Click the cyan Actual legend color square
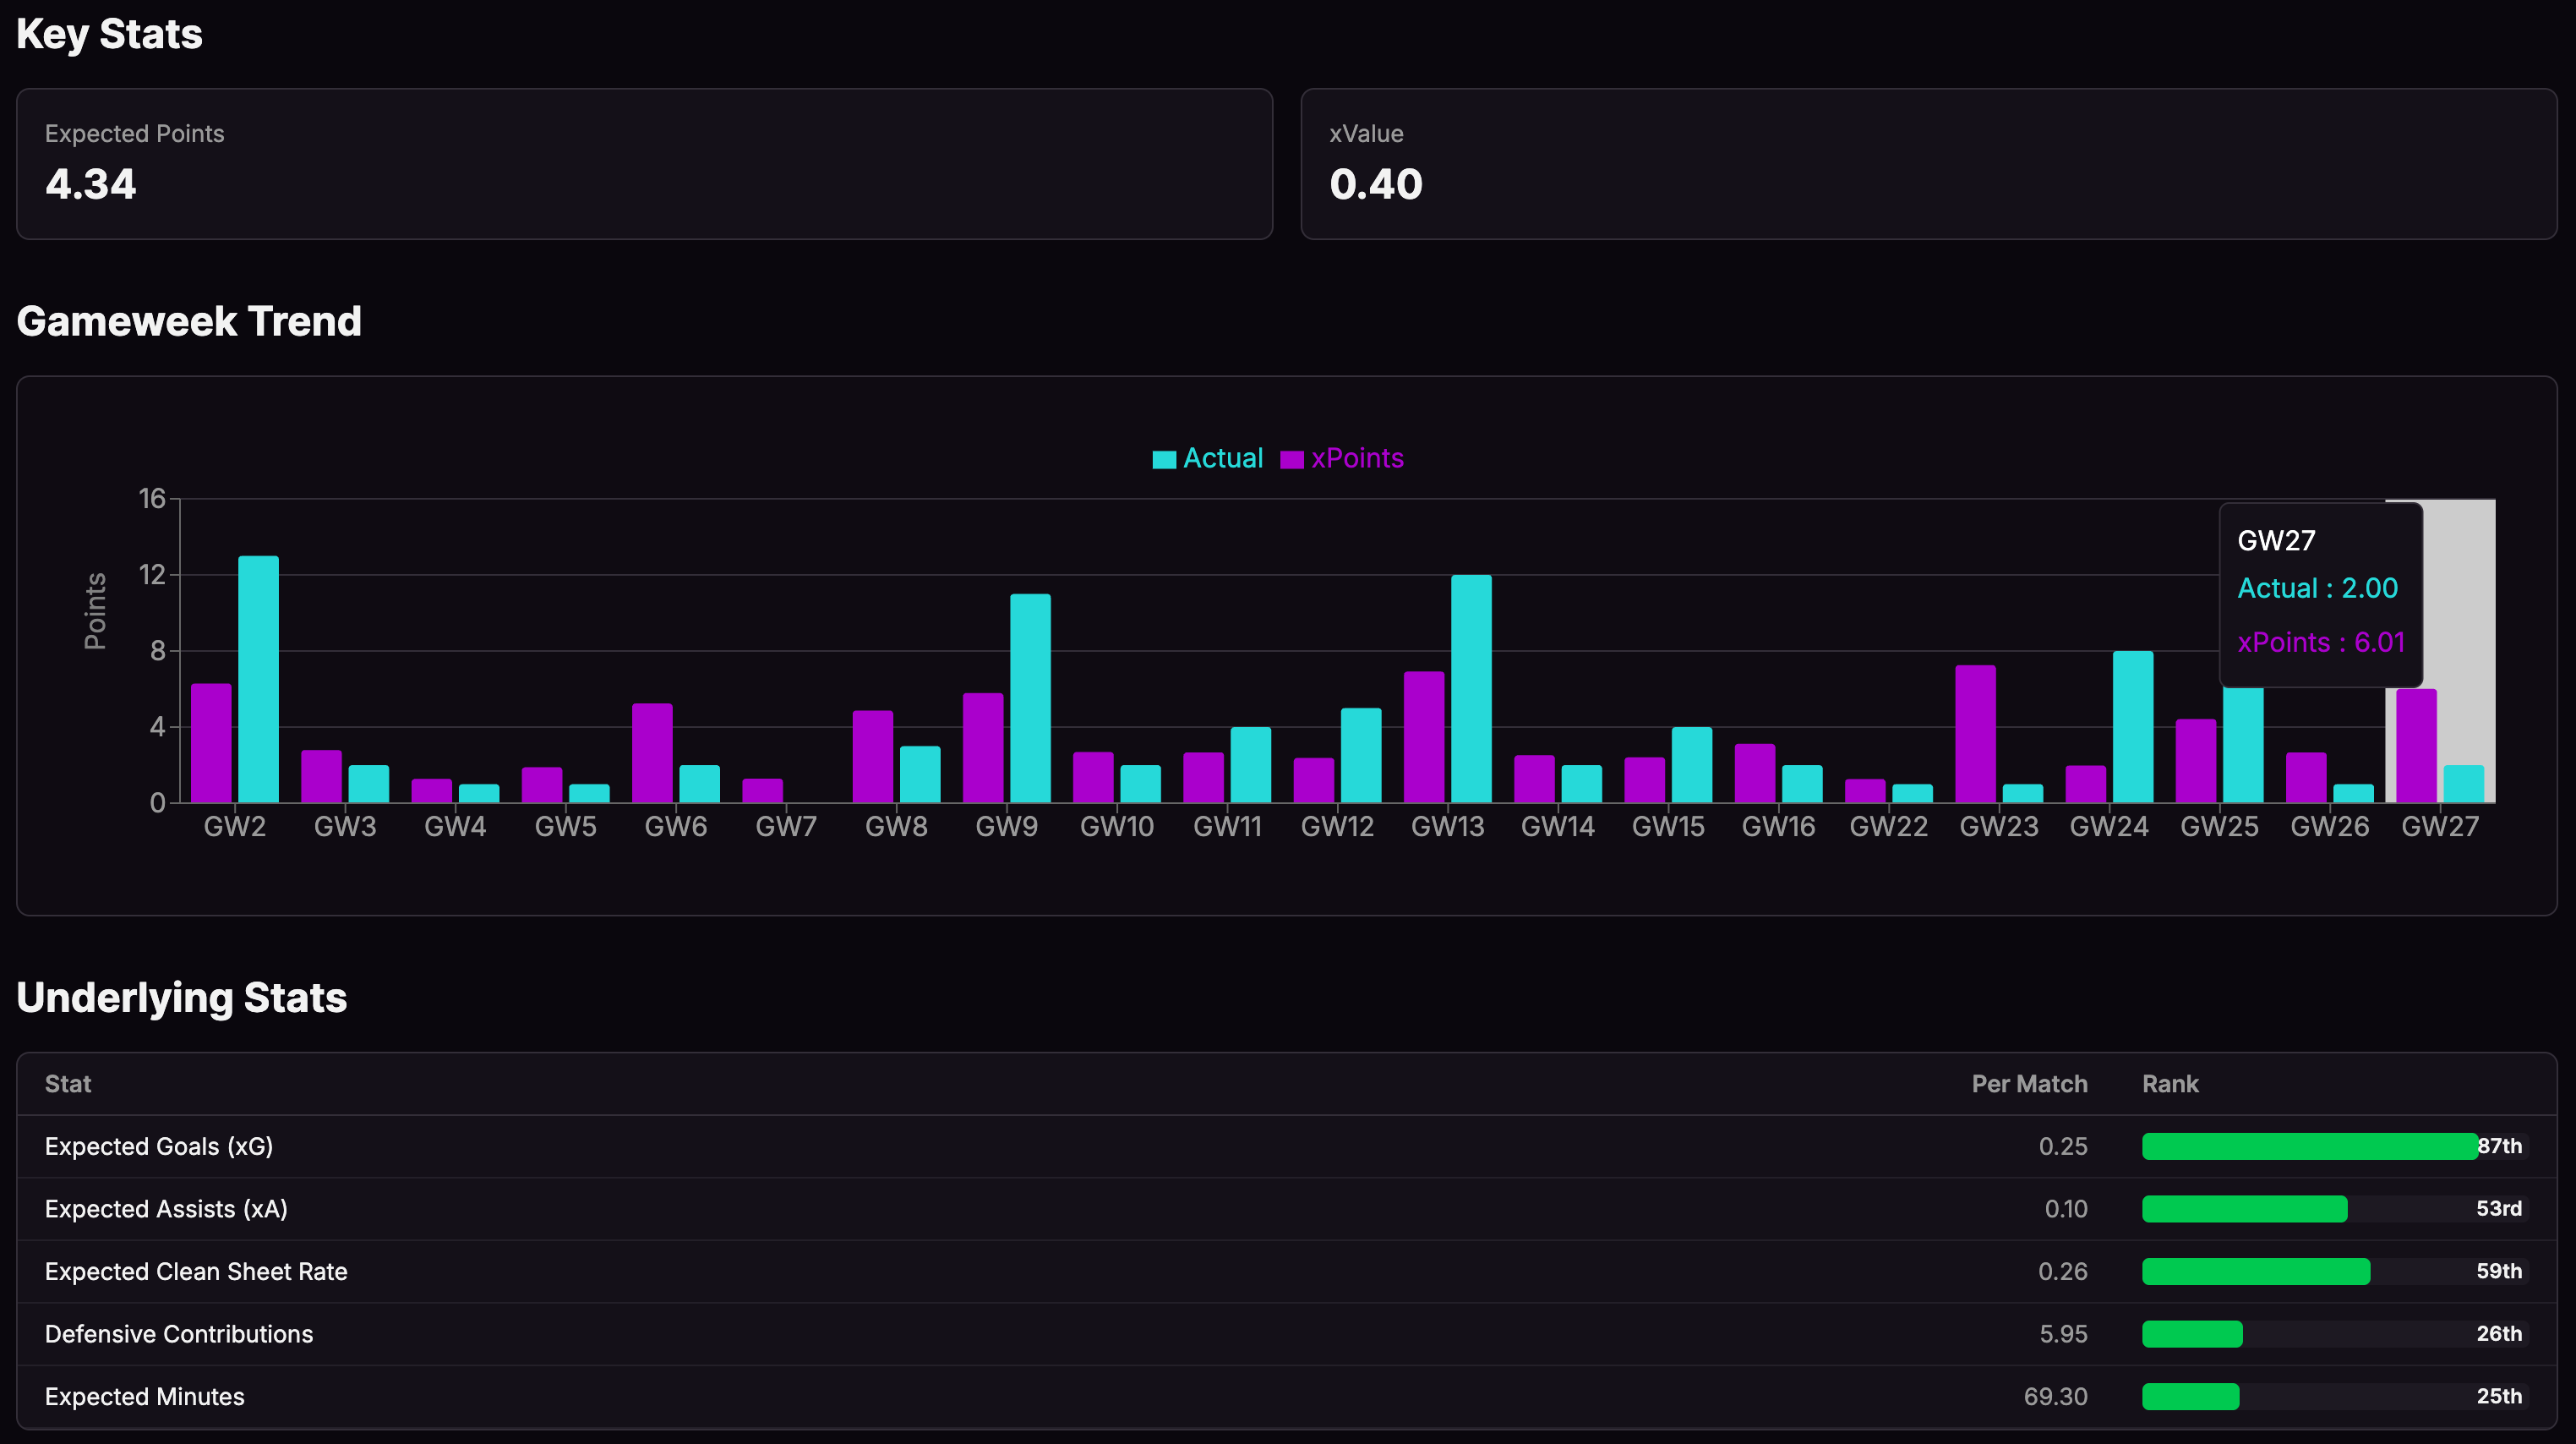 click(1163, 459)
